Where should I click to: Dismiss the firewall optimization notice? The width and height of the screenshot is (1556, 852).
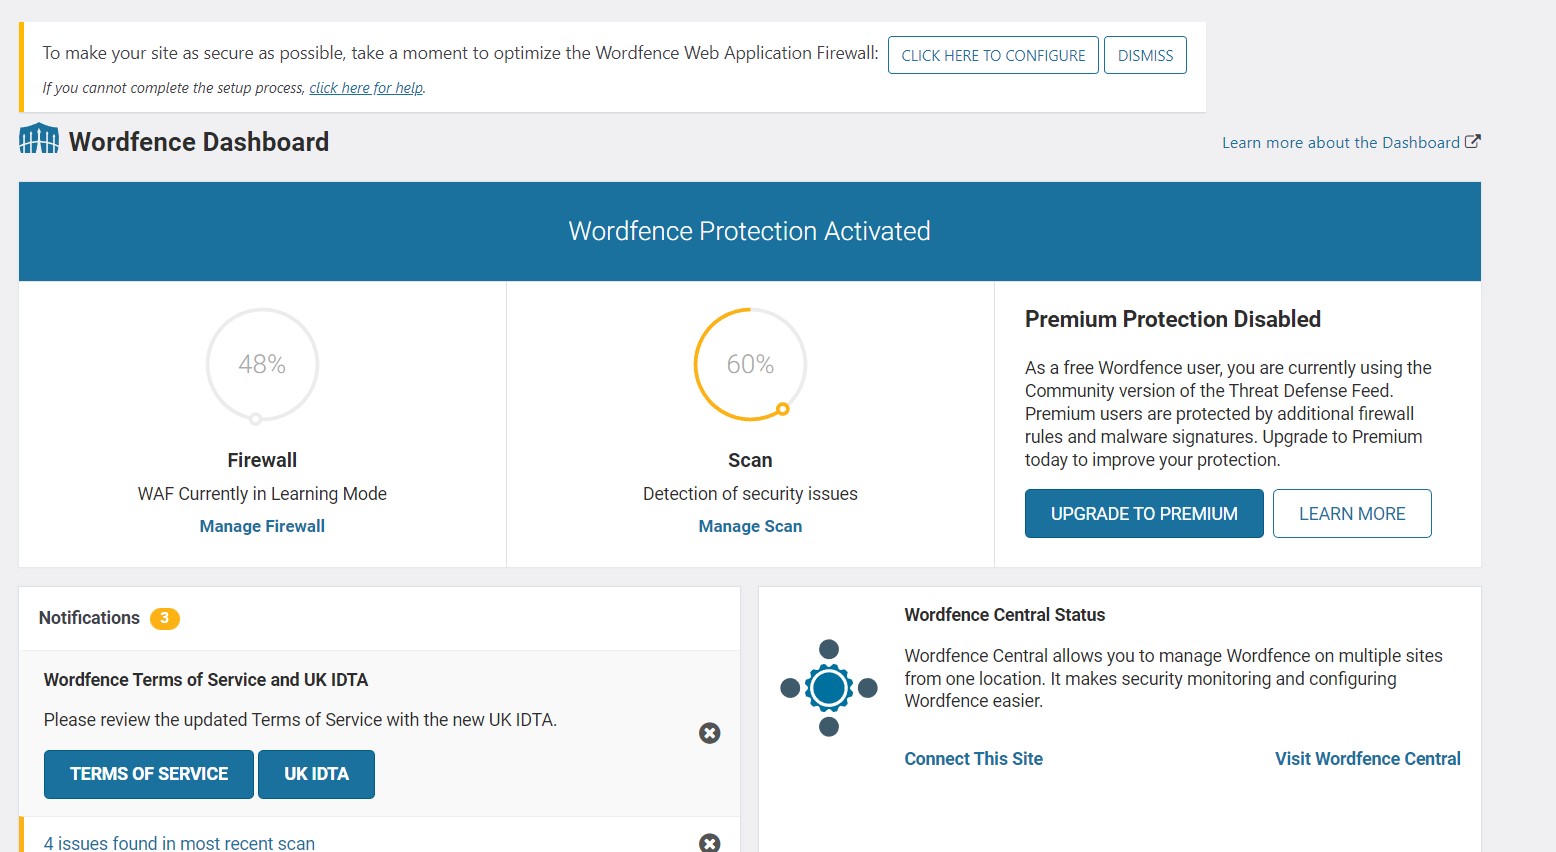click(1145, 55)
